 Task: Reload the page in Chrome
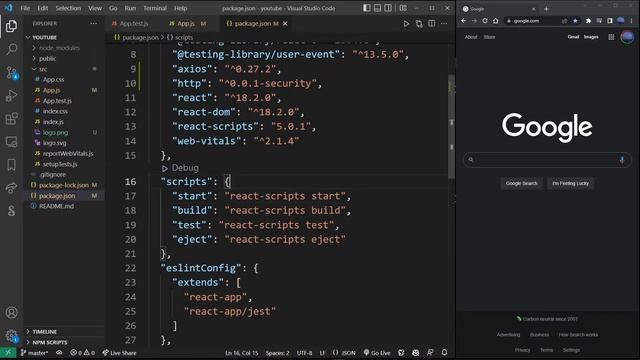[x=485, y=21]
